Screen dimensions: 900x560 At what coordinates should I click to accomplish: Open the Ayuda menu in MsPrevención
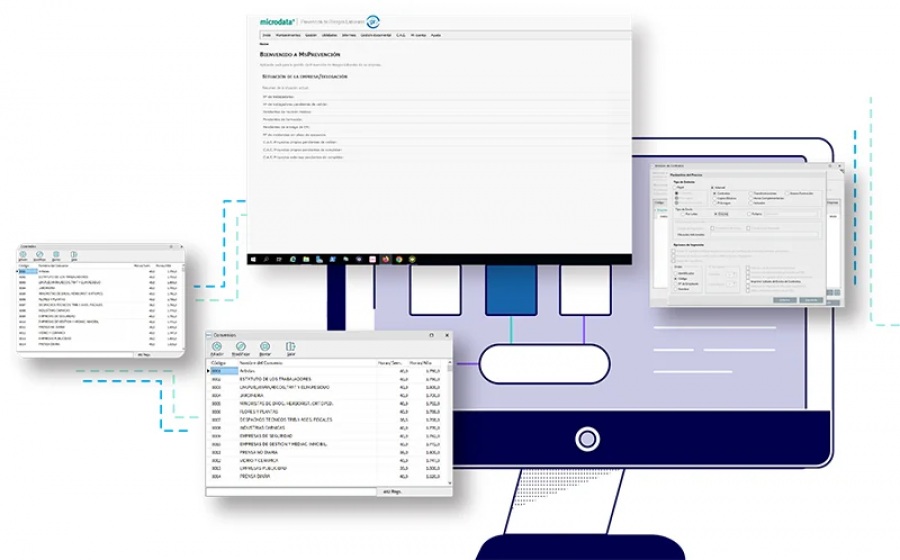435,35
